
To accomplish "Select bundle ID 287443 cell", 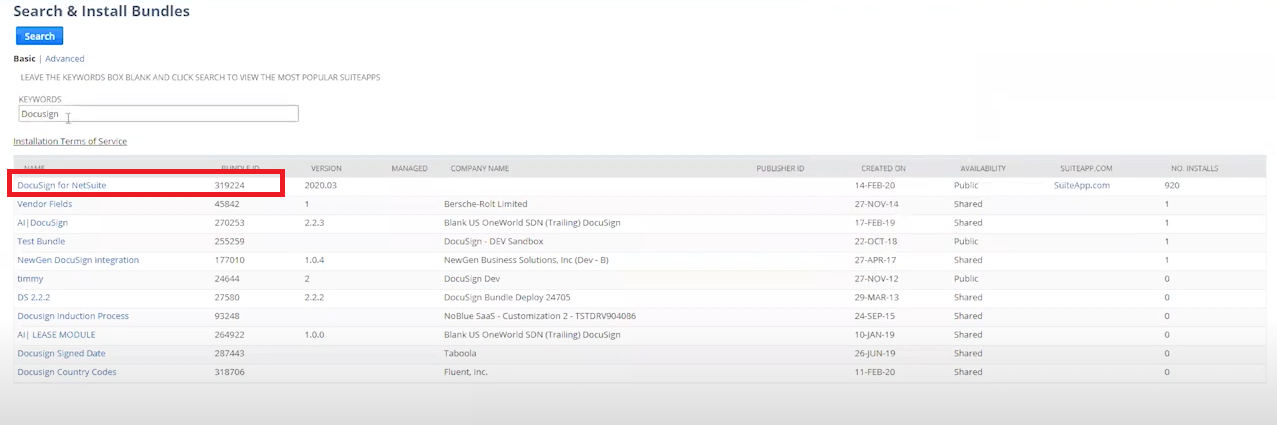I will pyautogui.click(x=230, y=353).
